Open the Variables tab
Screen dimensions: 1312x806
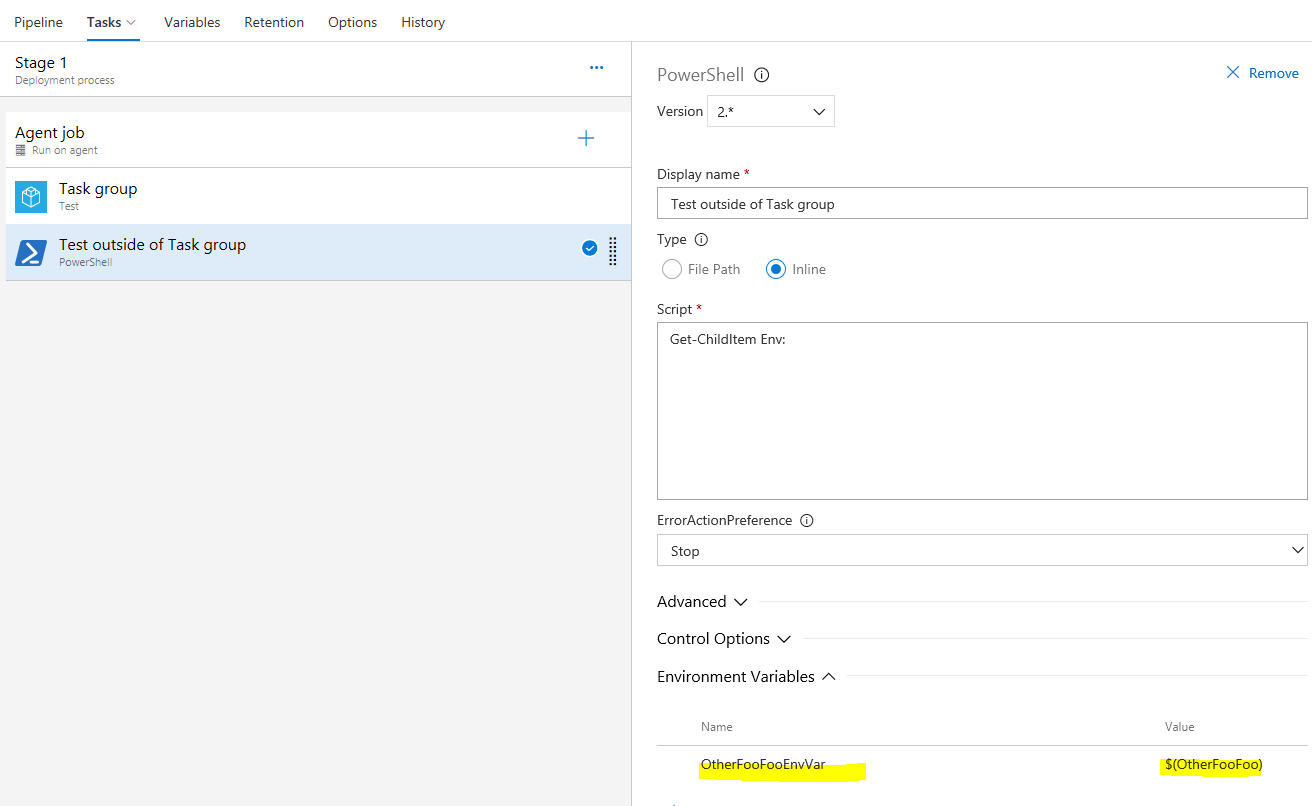(x=192, y=22)
